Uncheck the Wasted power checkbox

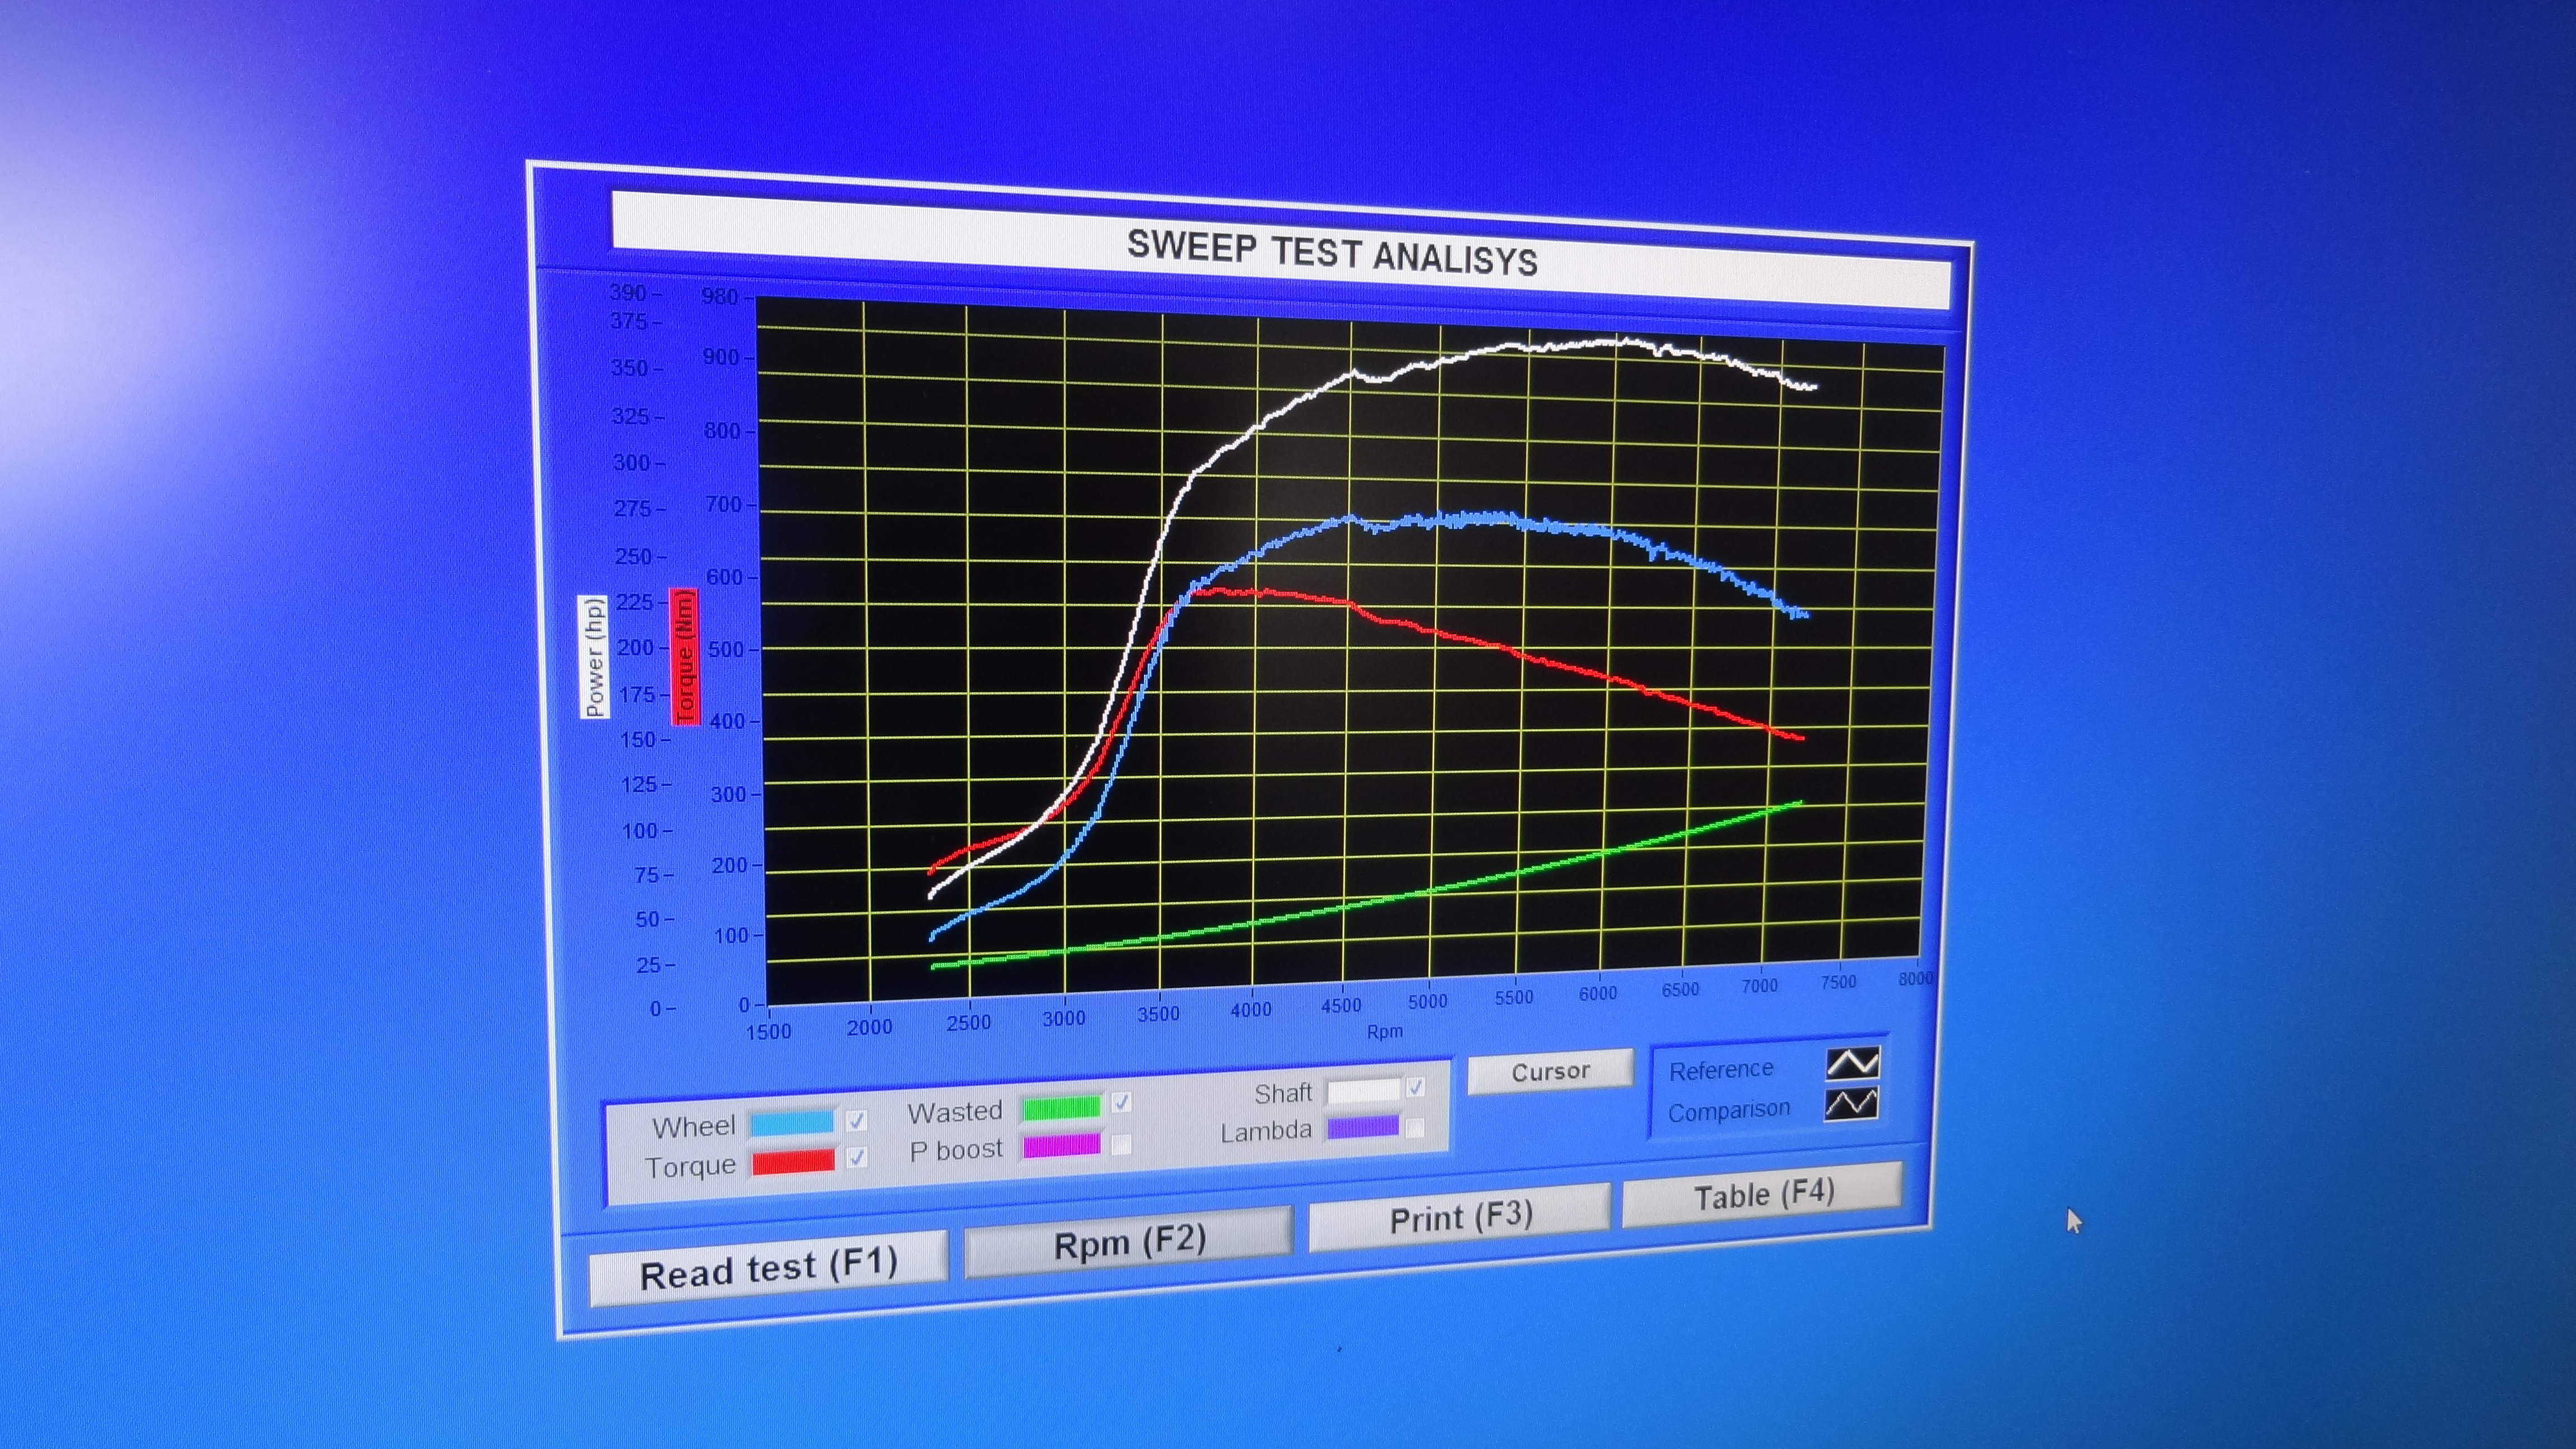(1121, 1102)
